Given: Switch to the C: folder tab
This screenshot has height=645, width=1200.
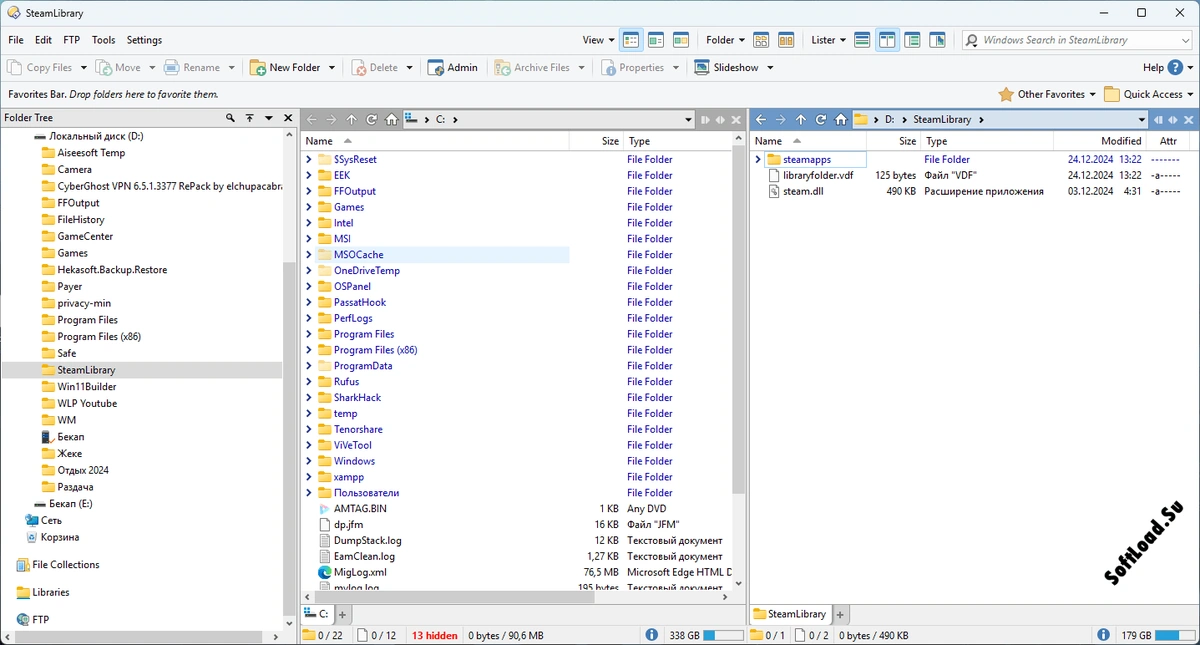Looking at the screenshot, I should [x=317, y=614].
